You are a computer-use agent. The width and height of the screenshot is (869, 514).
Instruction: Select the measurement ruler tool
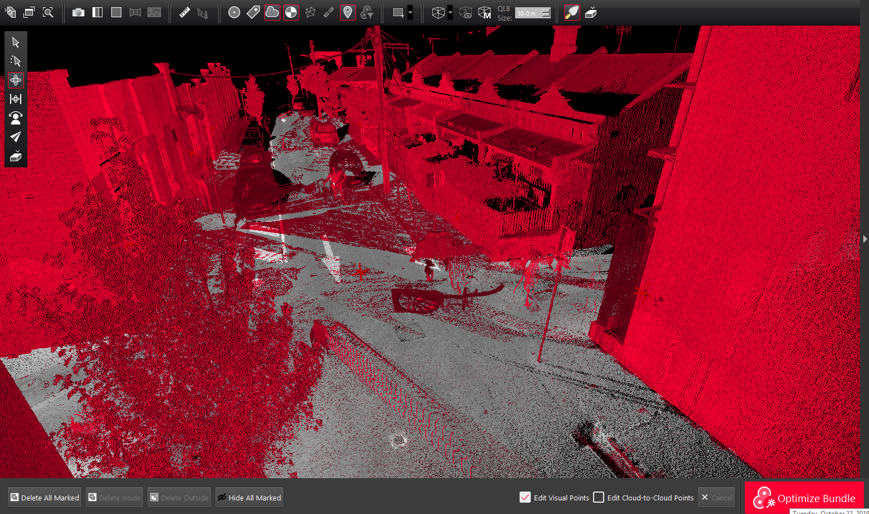184,13
